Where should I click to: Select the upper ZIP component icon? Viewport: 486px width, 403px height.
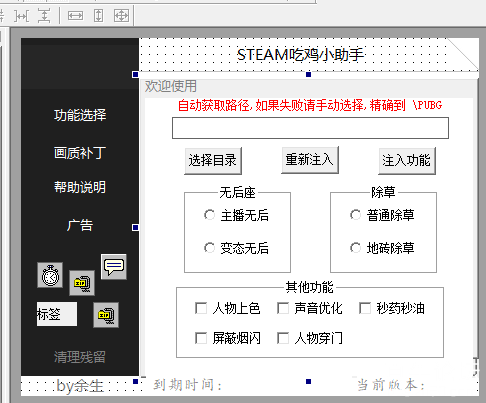pyautogui.click(x=82, y=283)
